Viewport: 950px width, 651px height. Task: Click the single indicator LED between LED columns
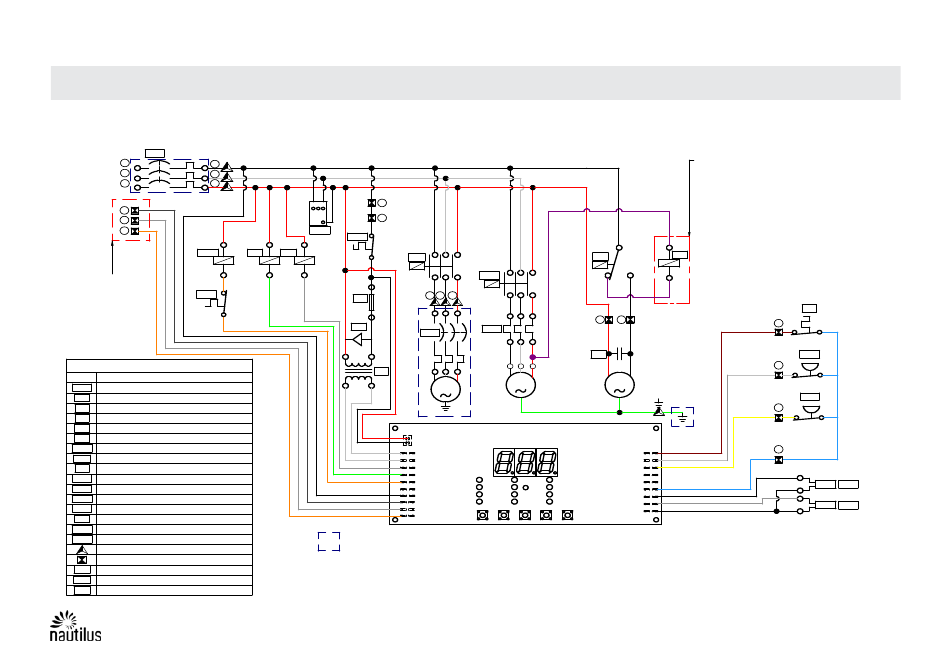[x=526, y=487]
